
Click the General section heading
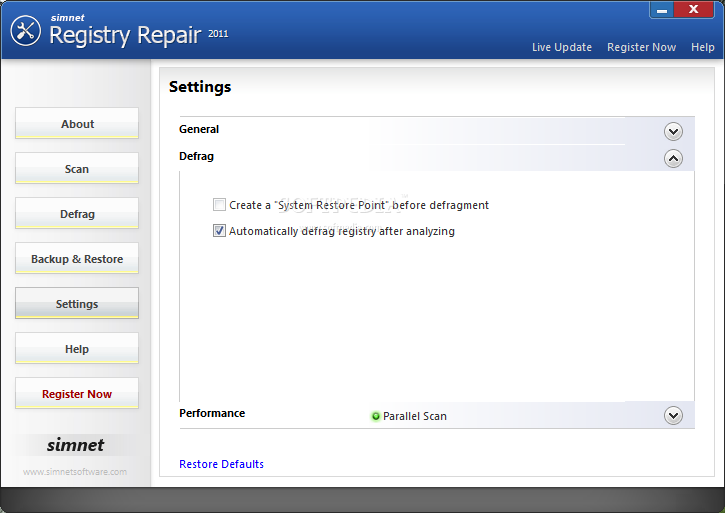pyautogui.click(x=199, y=129)
